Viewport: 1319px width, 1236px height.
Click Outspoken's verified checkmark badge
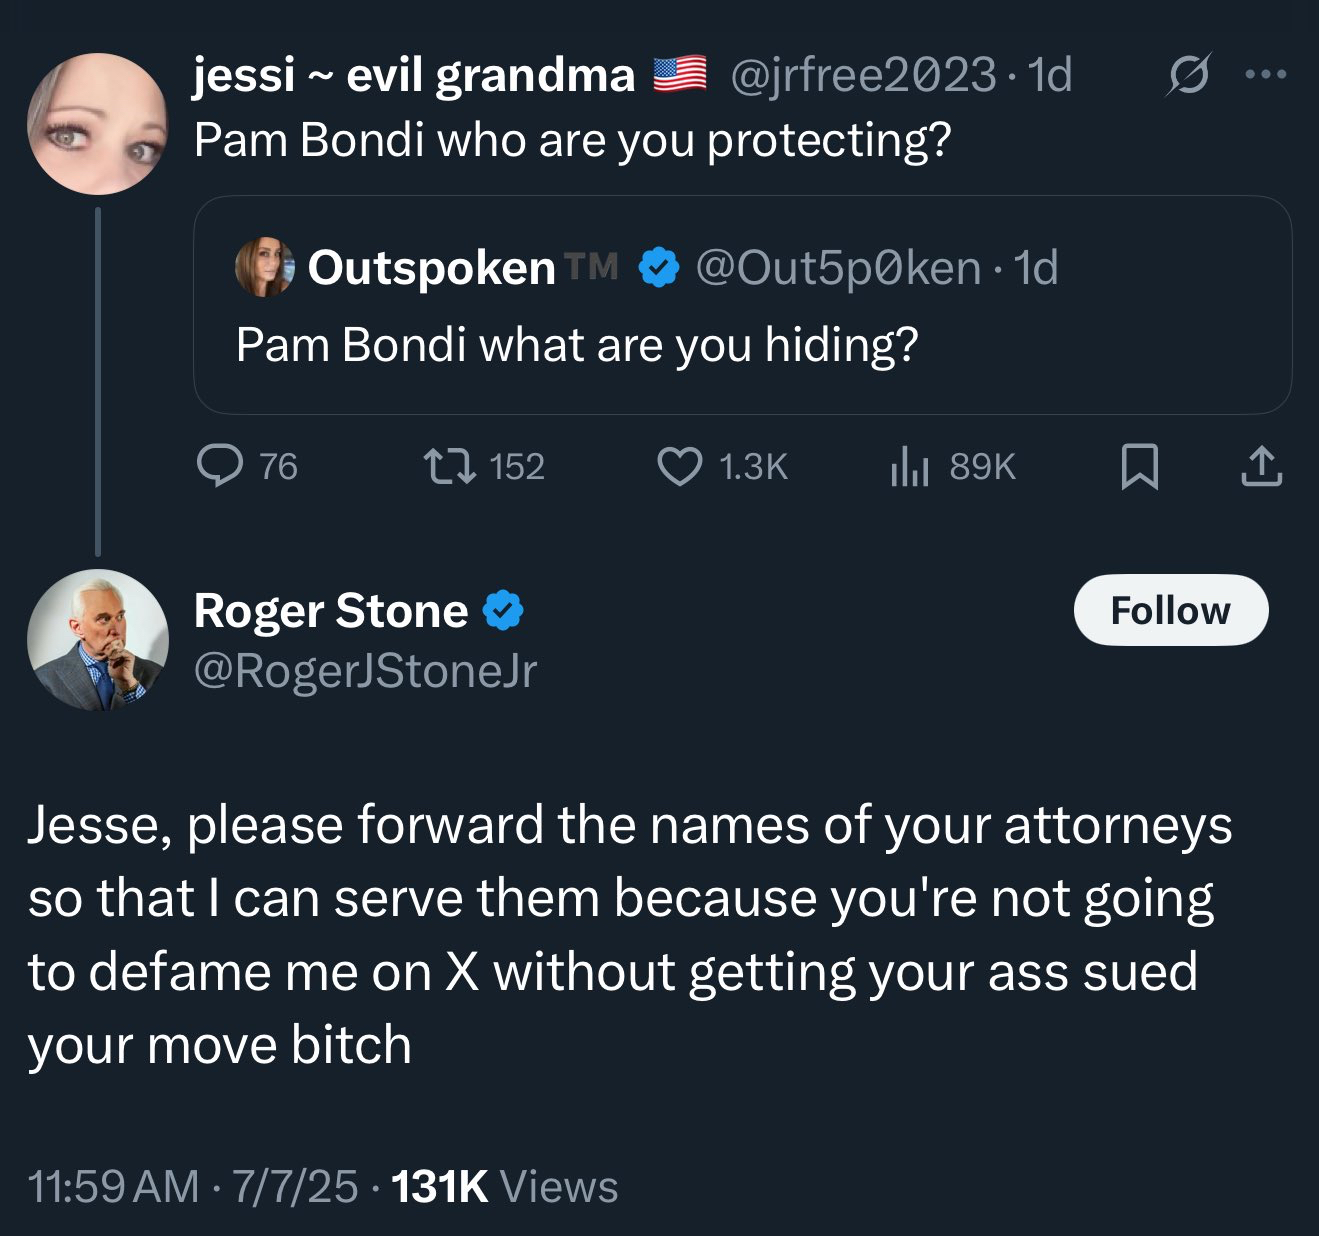pos(659,268)
